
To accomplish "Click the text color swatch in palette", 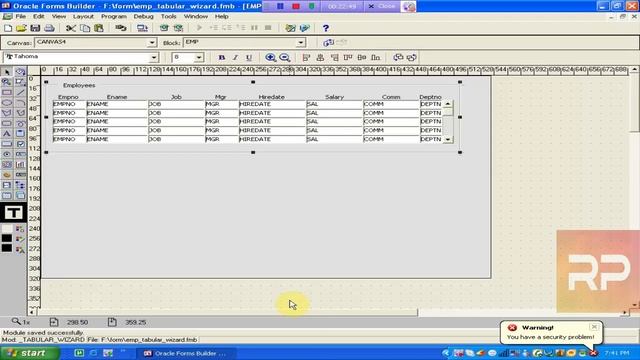I will (x=7, y=248).
